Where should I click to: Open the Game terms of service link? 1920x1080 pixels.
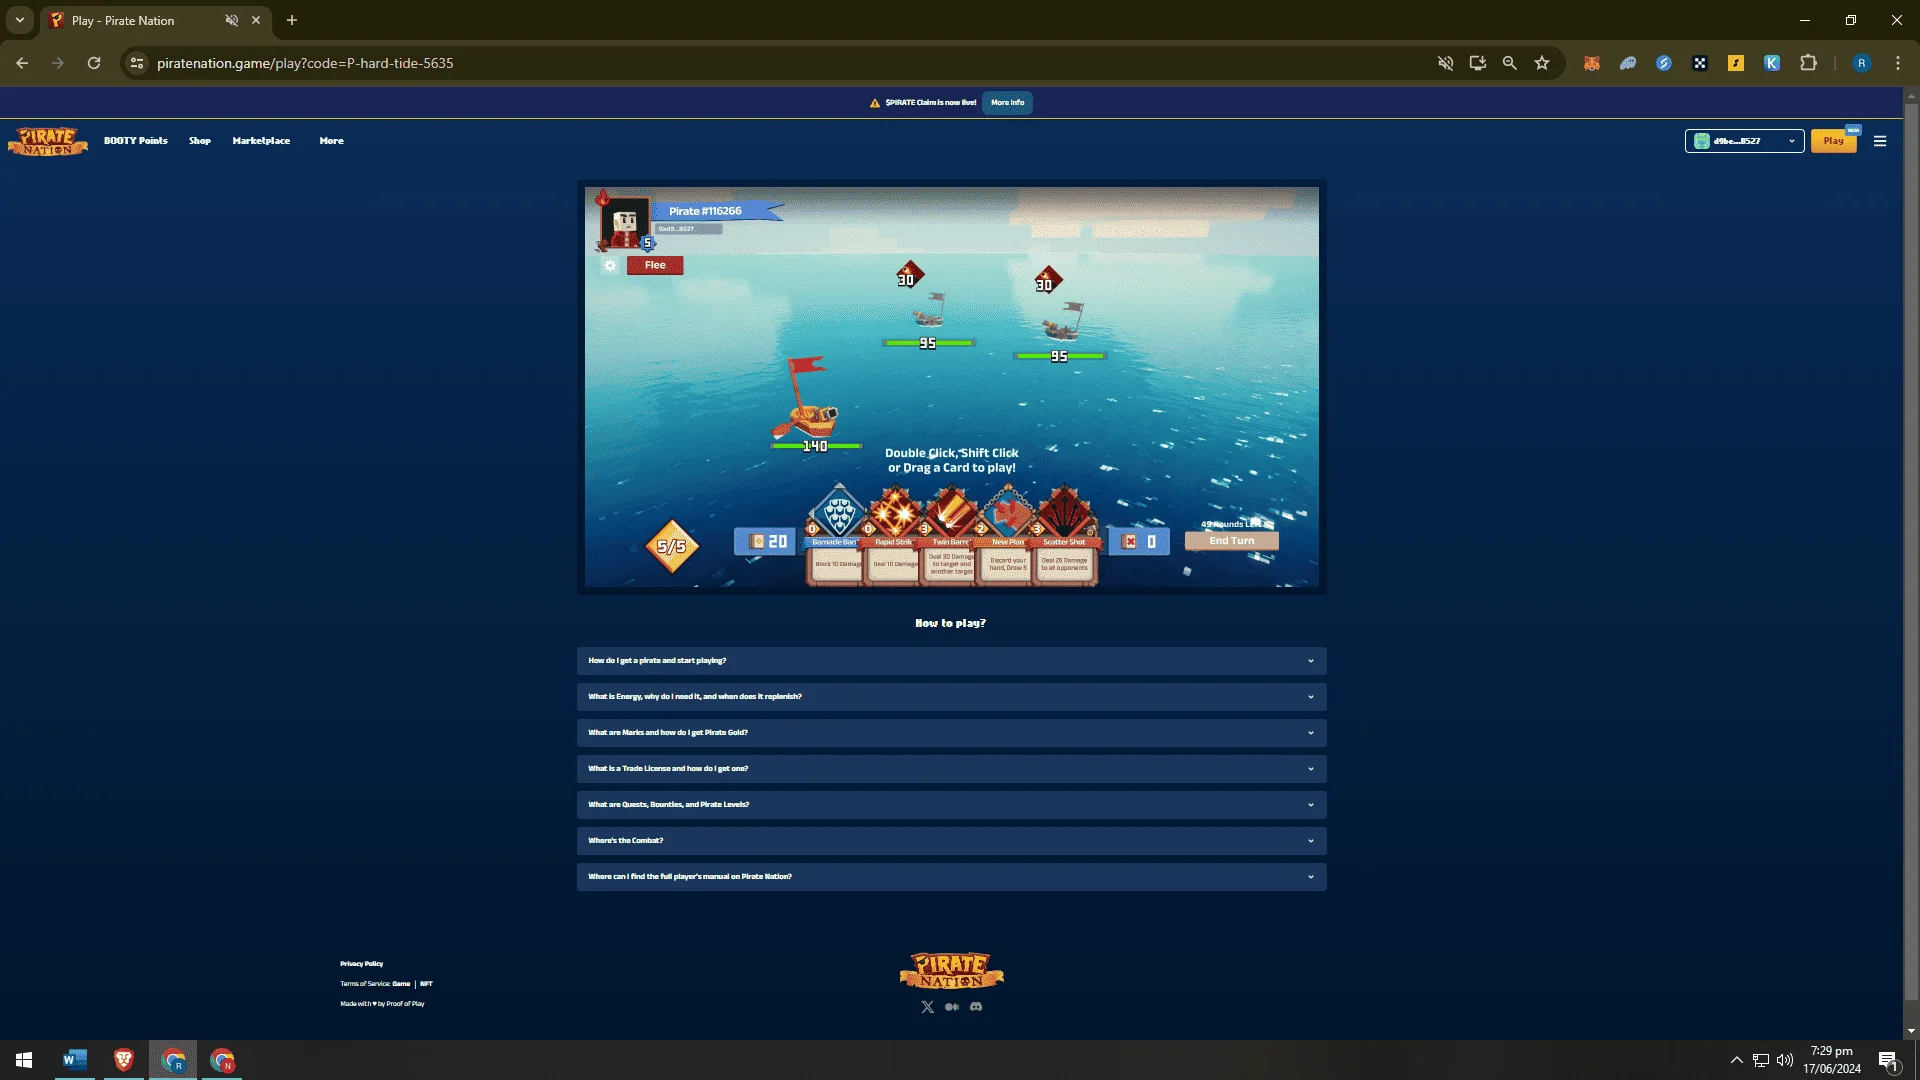tap(401, 984)
